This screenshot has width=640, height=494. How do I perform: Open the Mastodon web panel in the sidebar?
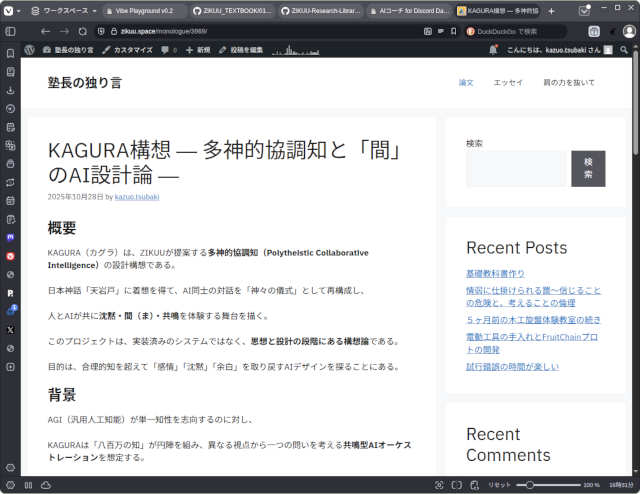[10, 238]
